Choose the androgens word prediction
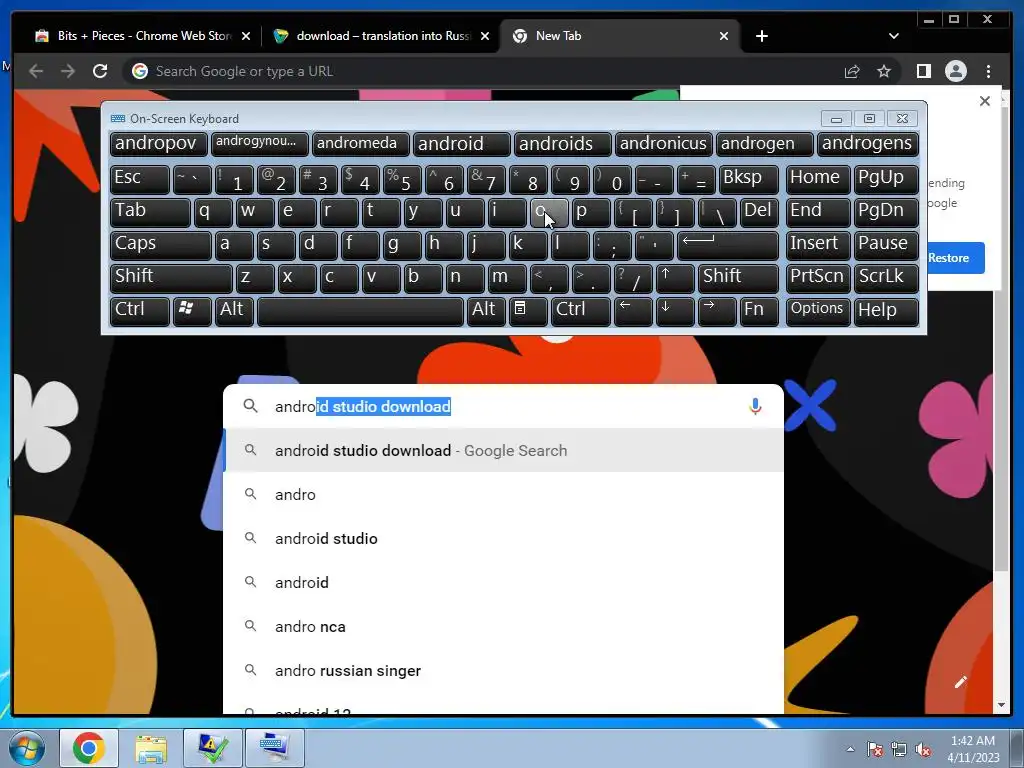 [x=867, y=144]
